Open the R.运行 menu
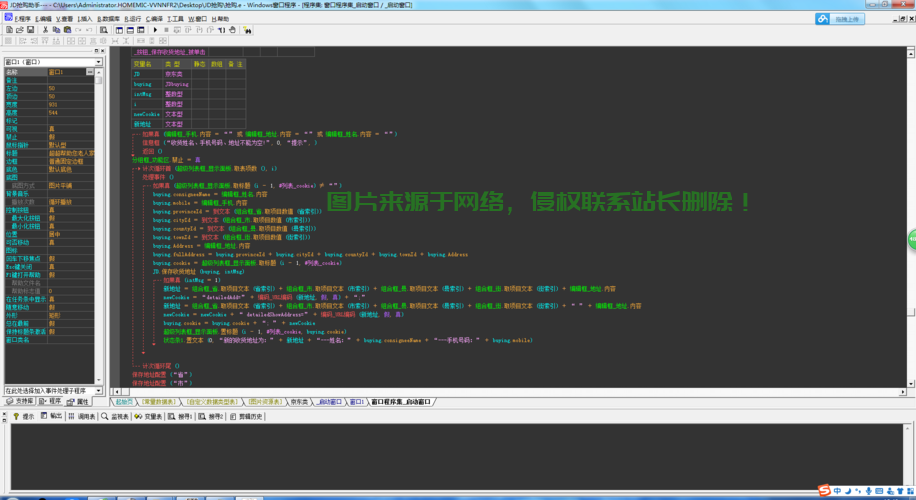This screenshot has height=500, width=916. pyautogui.click(x=133, y=19)
